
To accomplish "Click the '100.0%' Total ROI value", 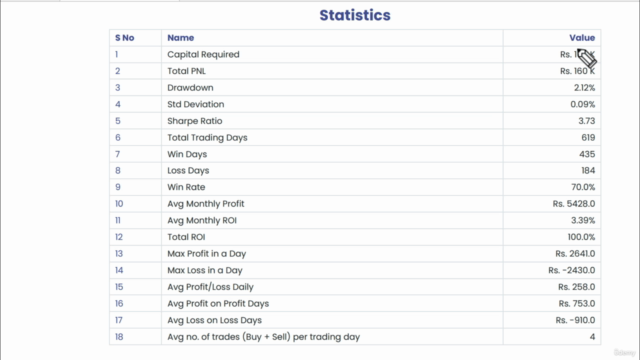I will coord(581,237).
